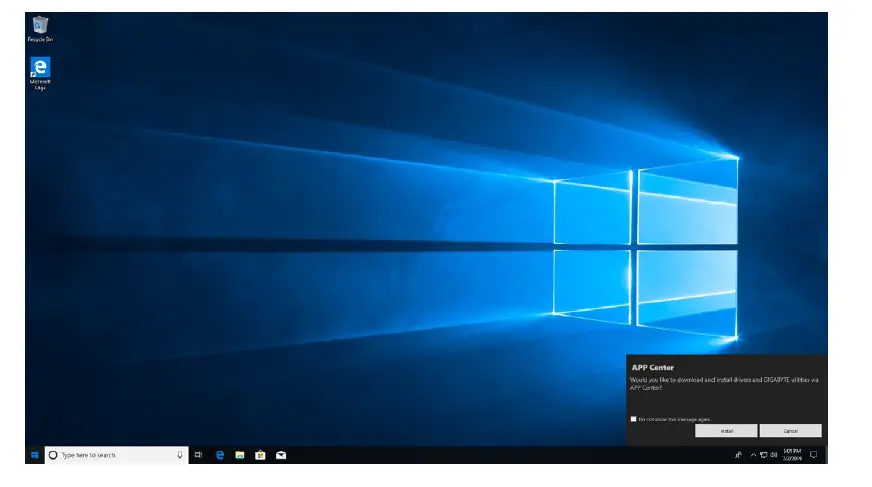Click the 'Would you like to download' message

click(x=724, y=384)
